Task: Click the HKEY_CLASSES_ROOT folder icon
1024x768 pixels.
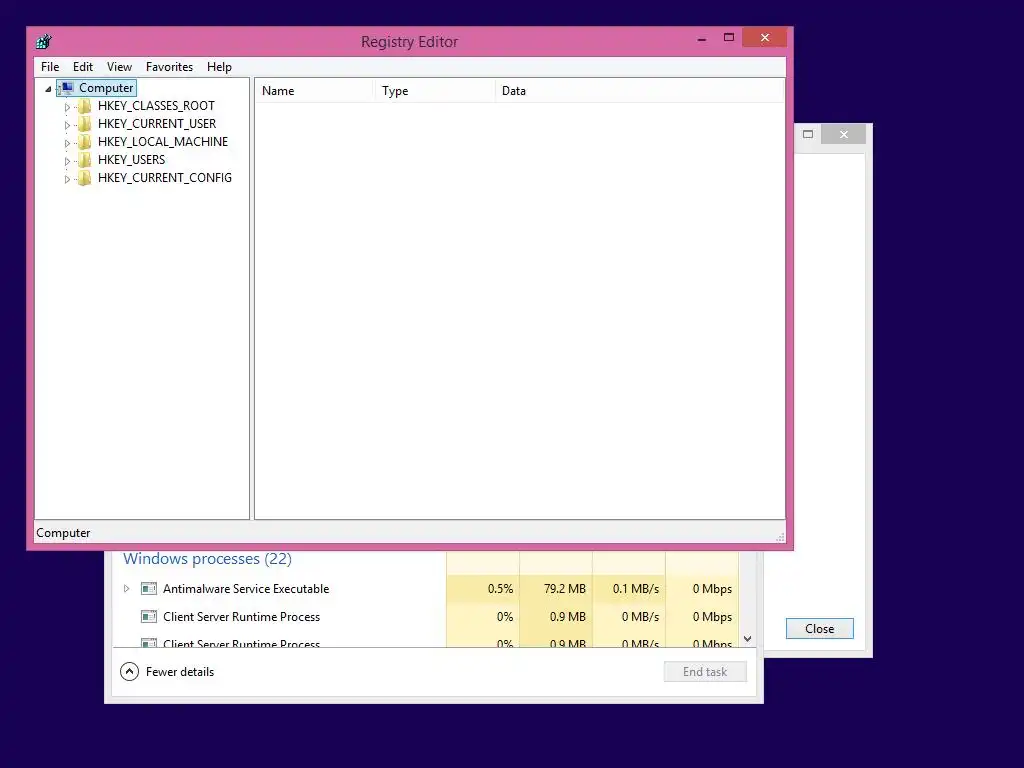Action: coord(84,106)
